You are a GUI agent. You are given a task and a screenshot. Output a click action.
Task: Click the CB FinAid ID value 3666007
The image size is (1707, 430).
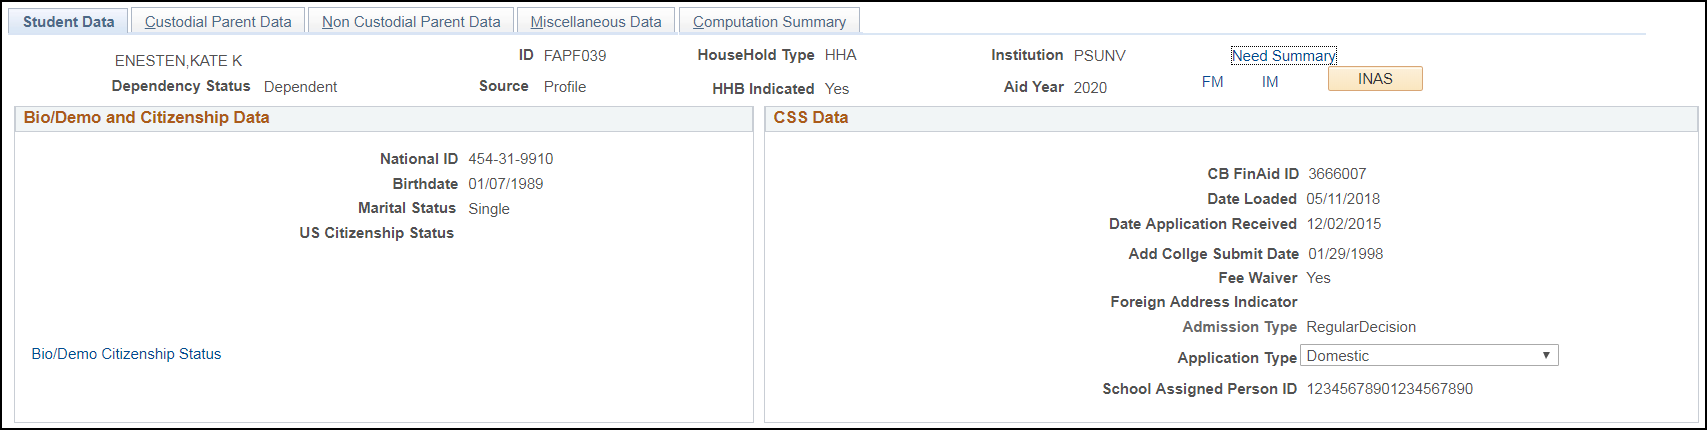coord(1337,174)
